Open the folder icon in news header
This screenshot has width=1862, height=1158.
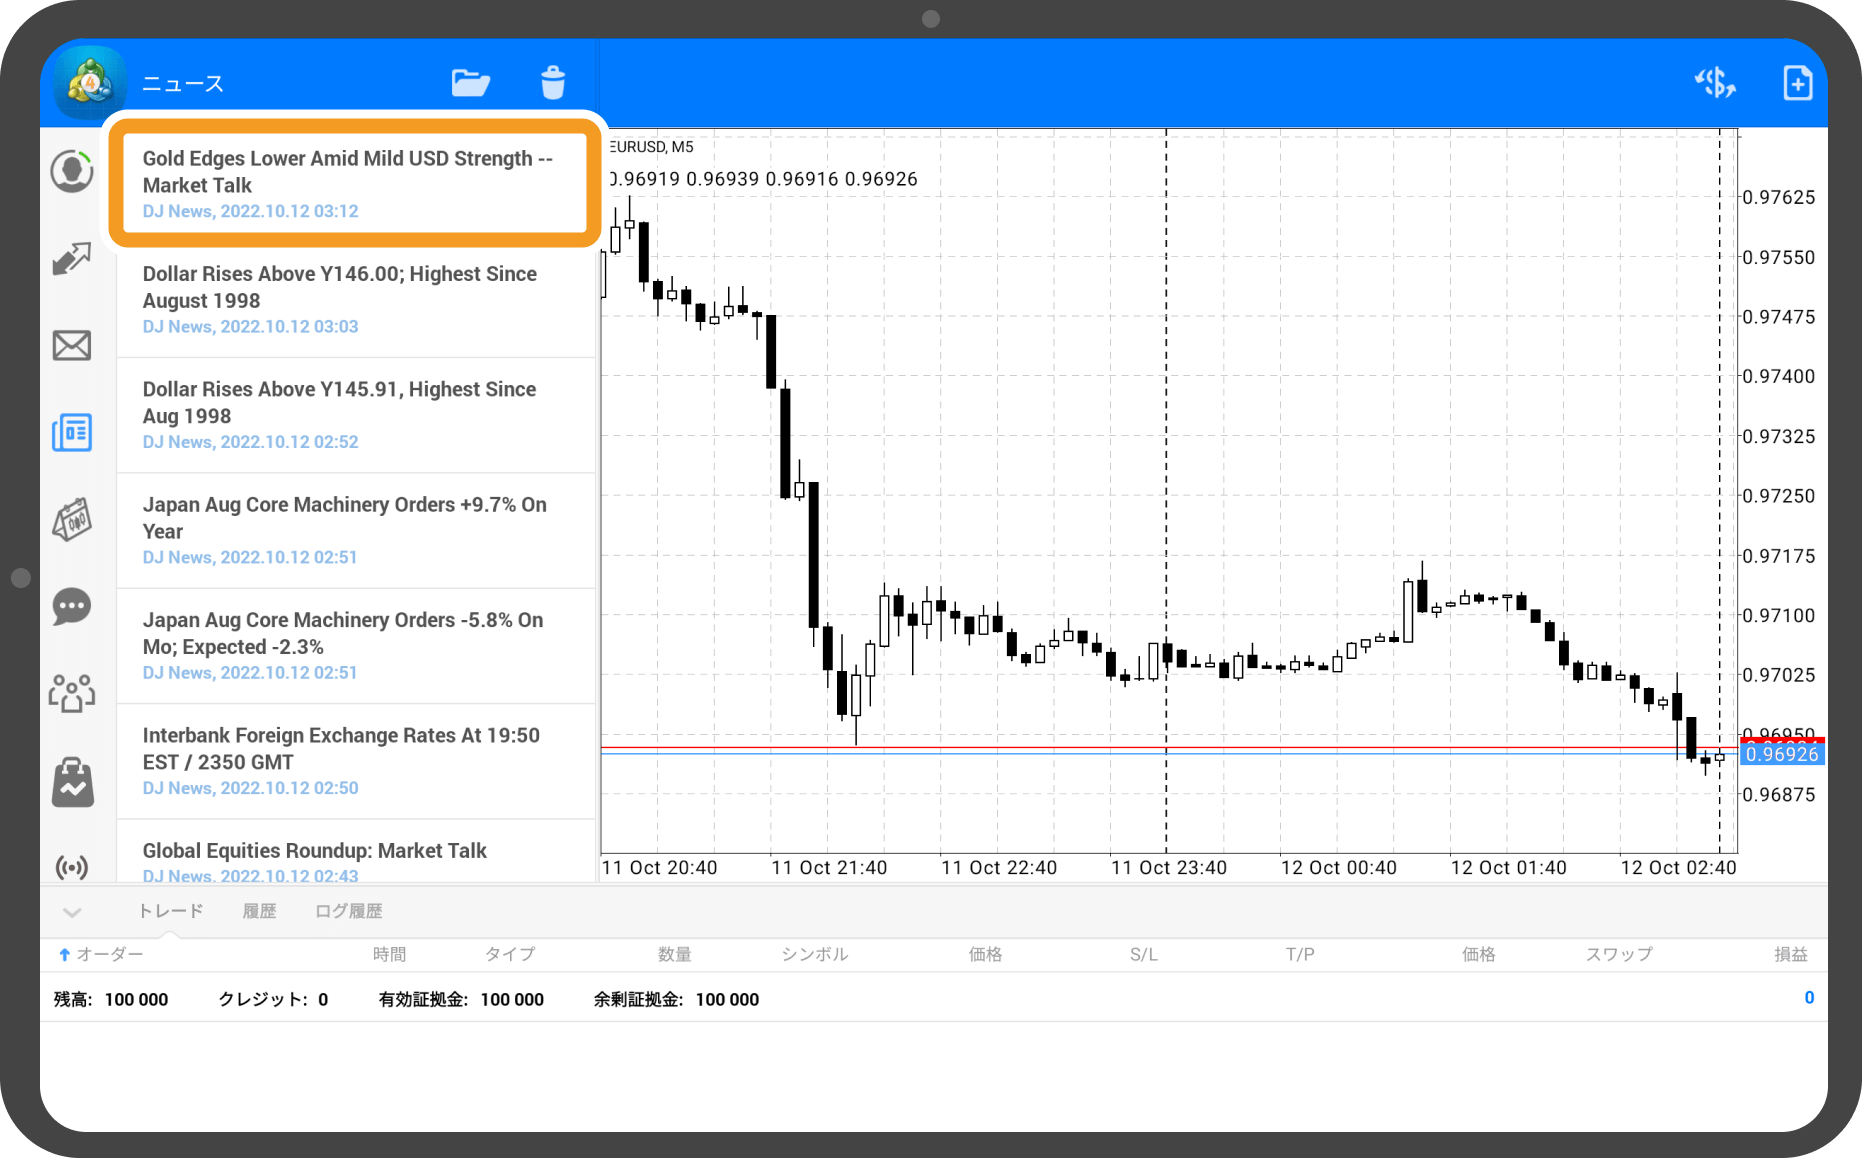tap(470, 83)
